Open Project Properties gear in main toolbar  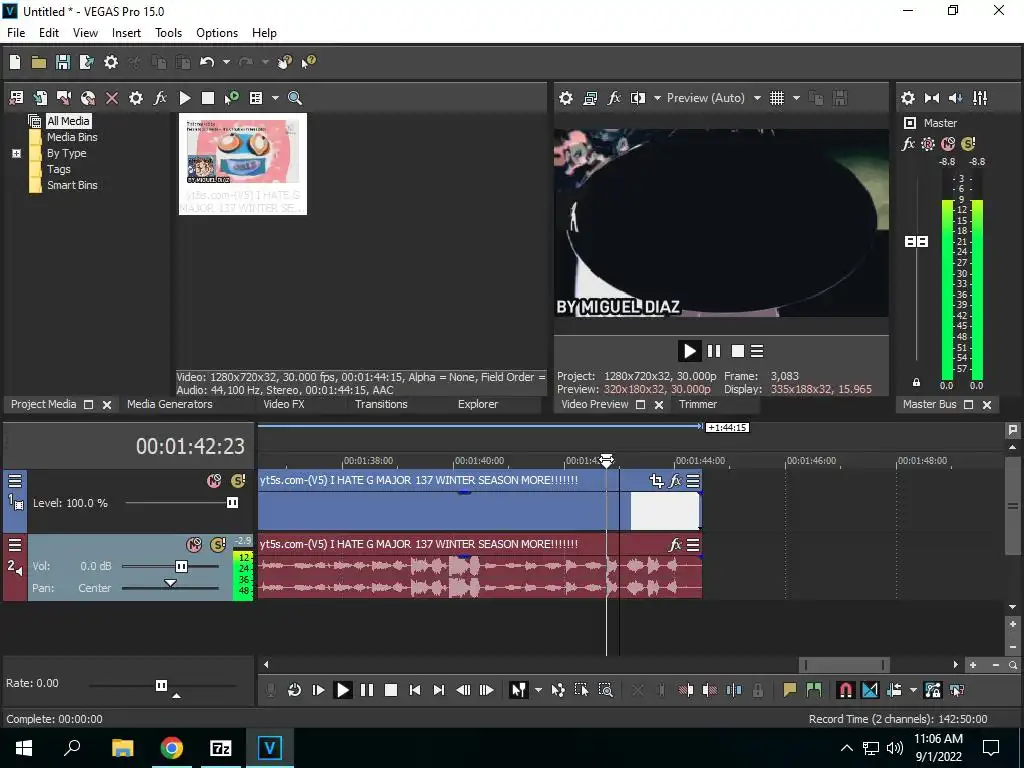click(111, 62)
